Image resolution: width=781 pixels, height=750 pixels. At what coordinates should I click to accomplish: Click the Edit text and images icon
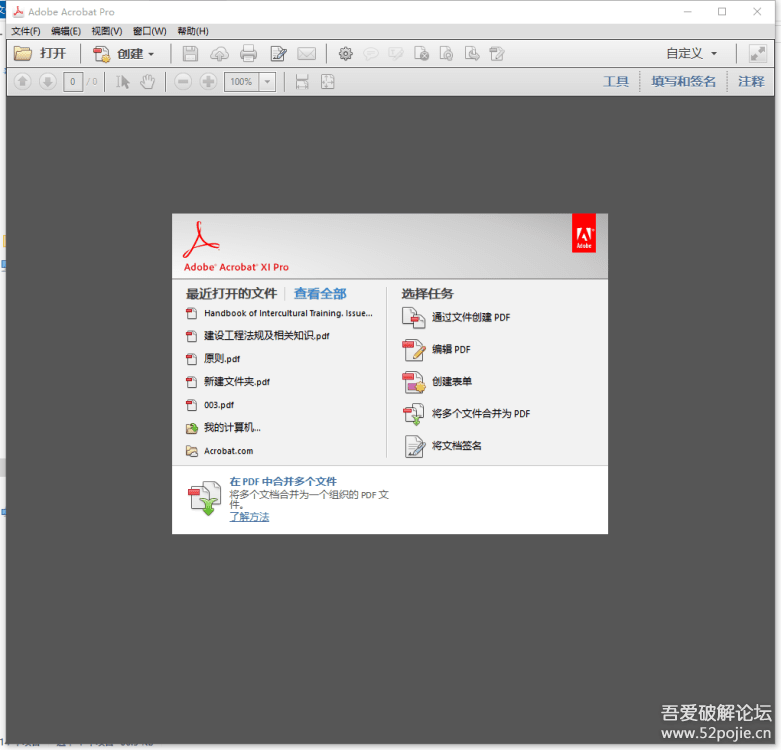coord(278,54)
